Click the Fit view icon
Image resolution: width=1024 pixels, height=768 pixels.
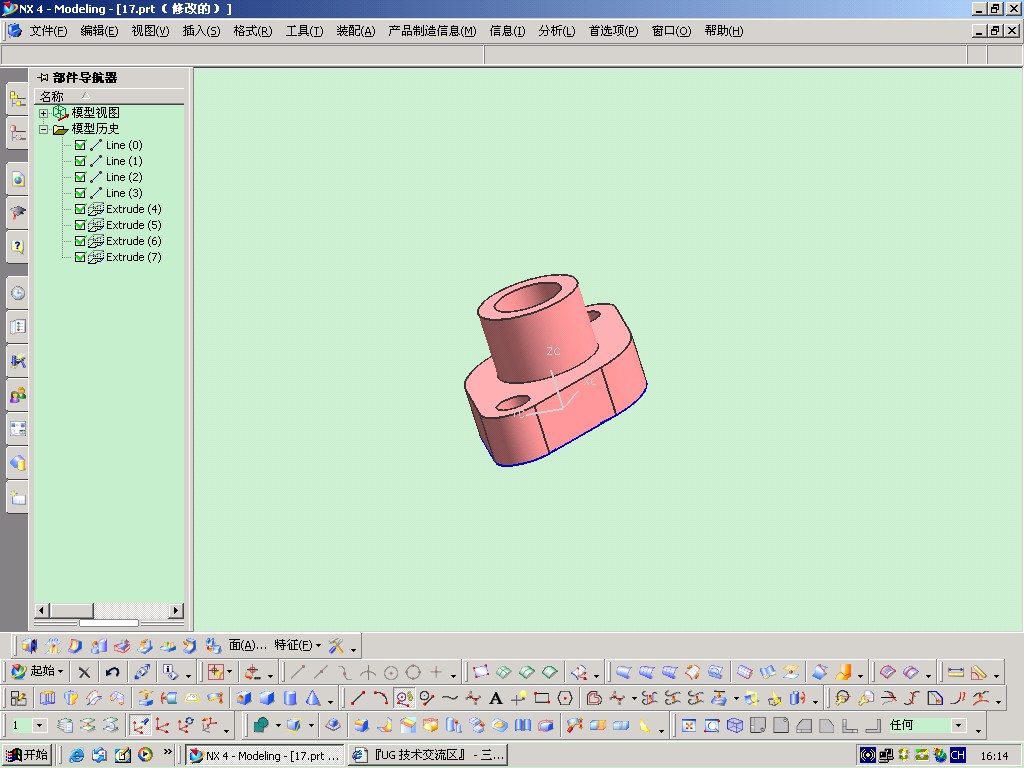point(688,726)
